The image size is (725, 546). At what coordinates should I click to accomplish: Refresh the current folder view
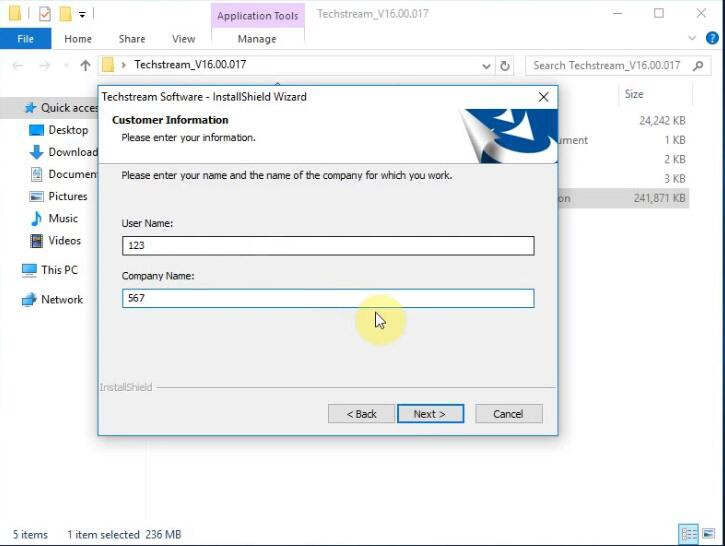(505, 66)
